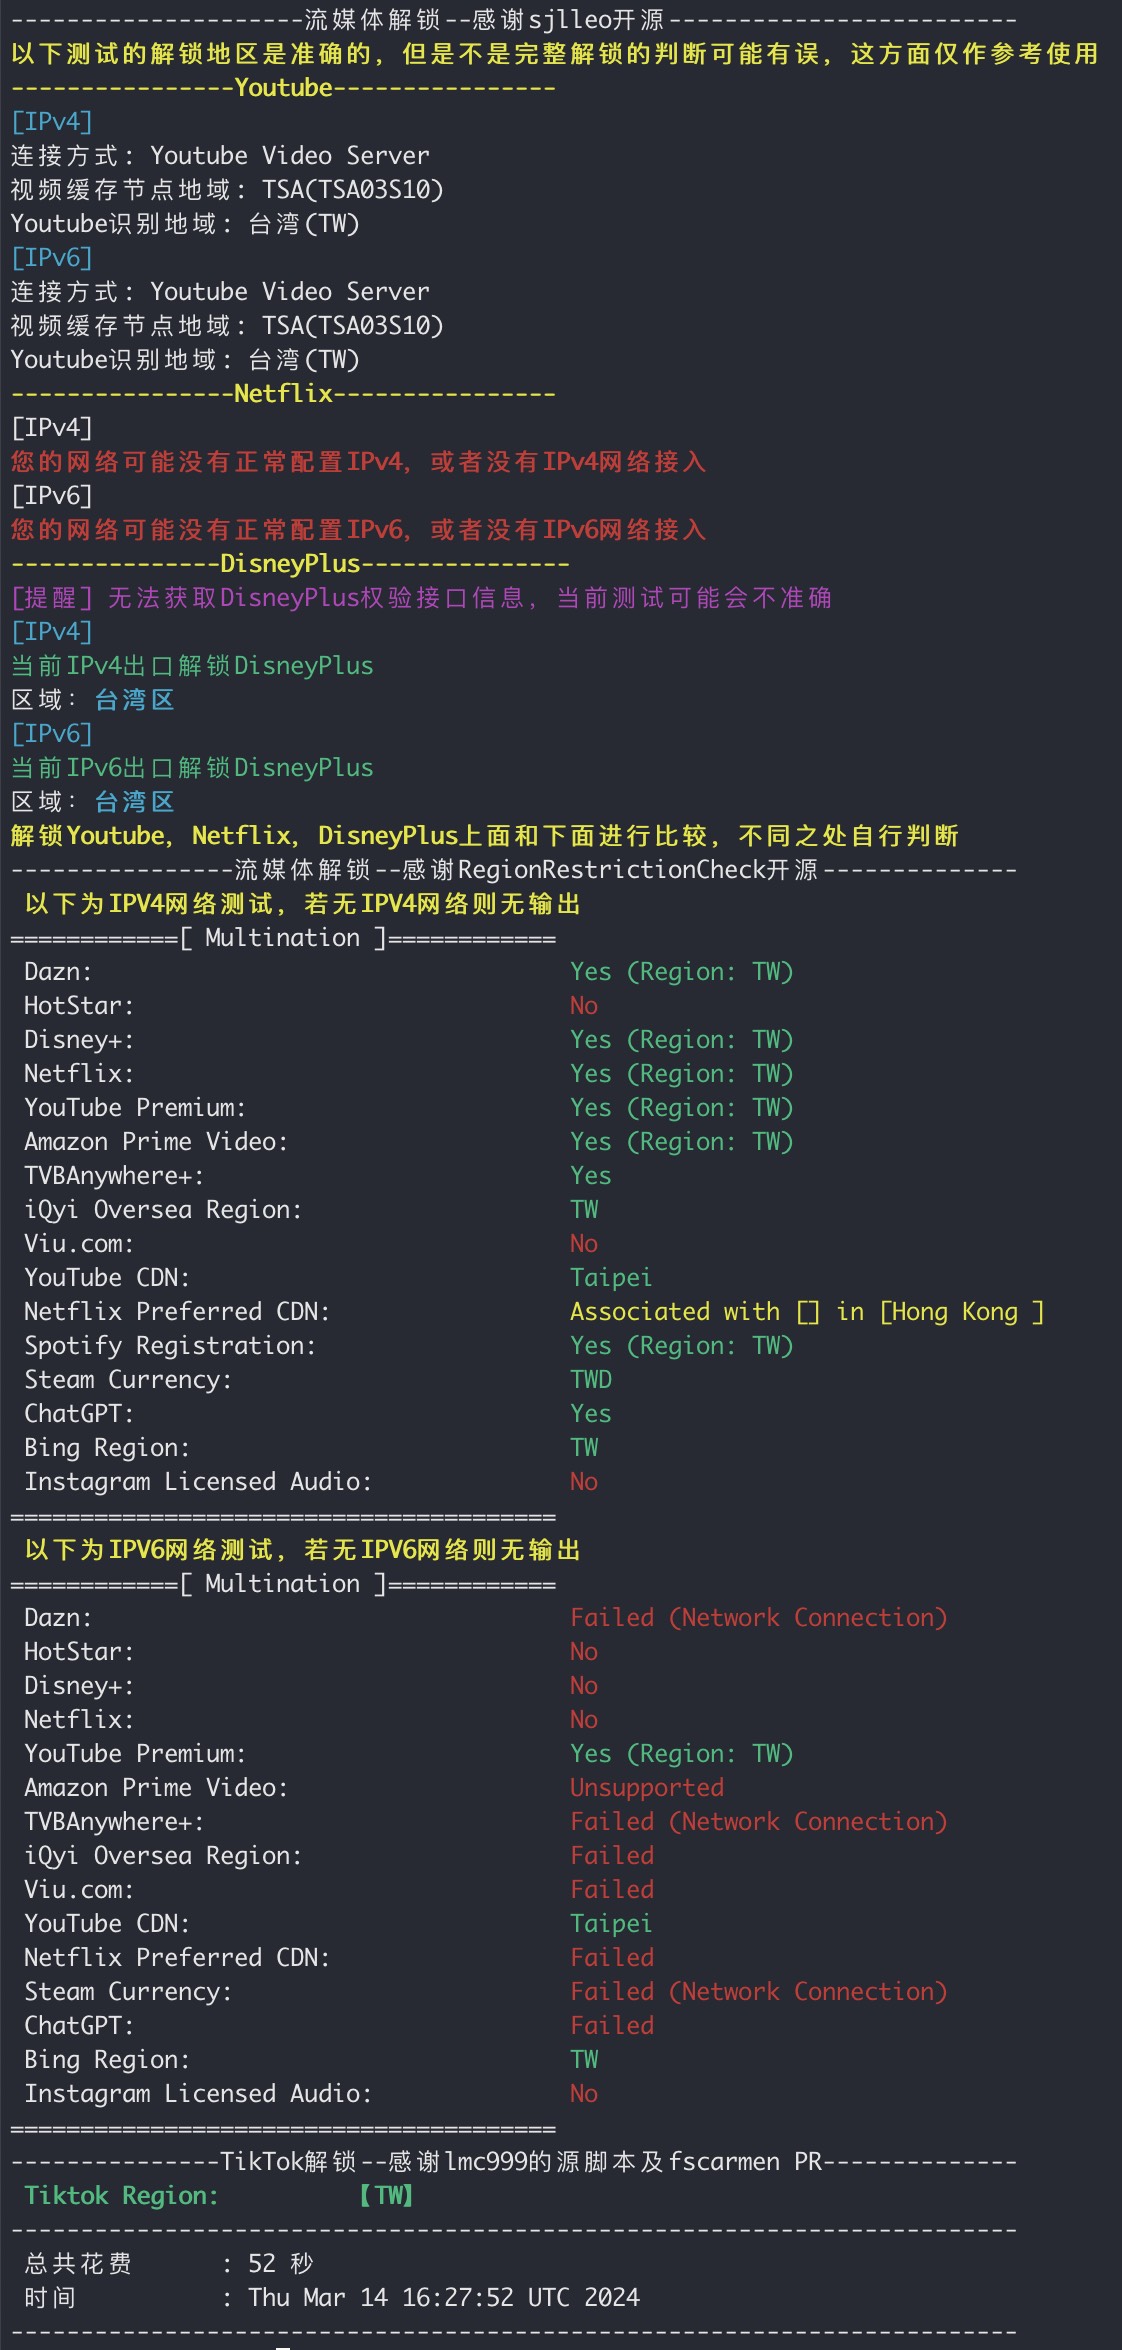1122x2350 pixels.
Task: Click the purple 提醒 DisneyPlus warning line
Action: point(421,598)
